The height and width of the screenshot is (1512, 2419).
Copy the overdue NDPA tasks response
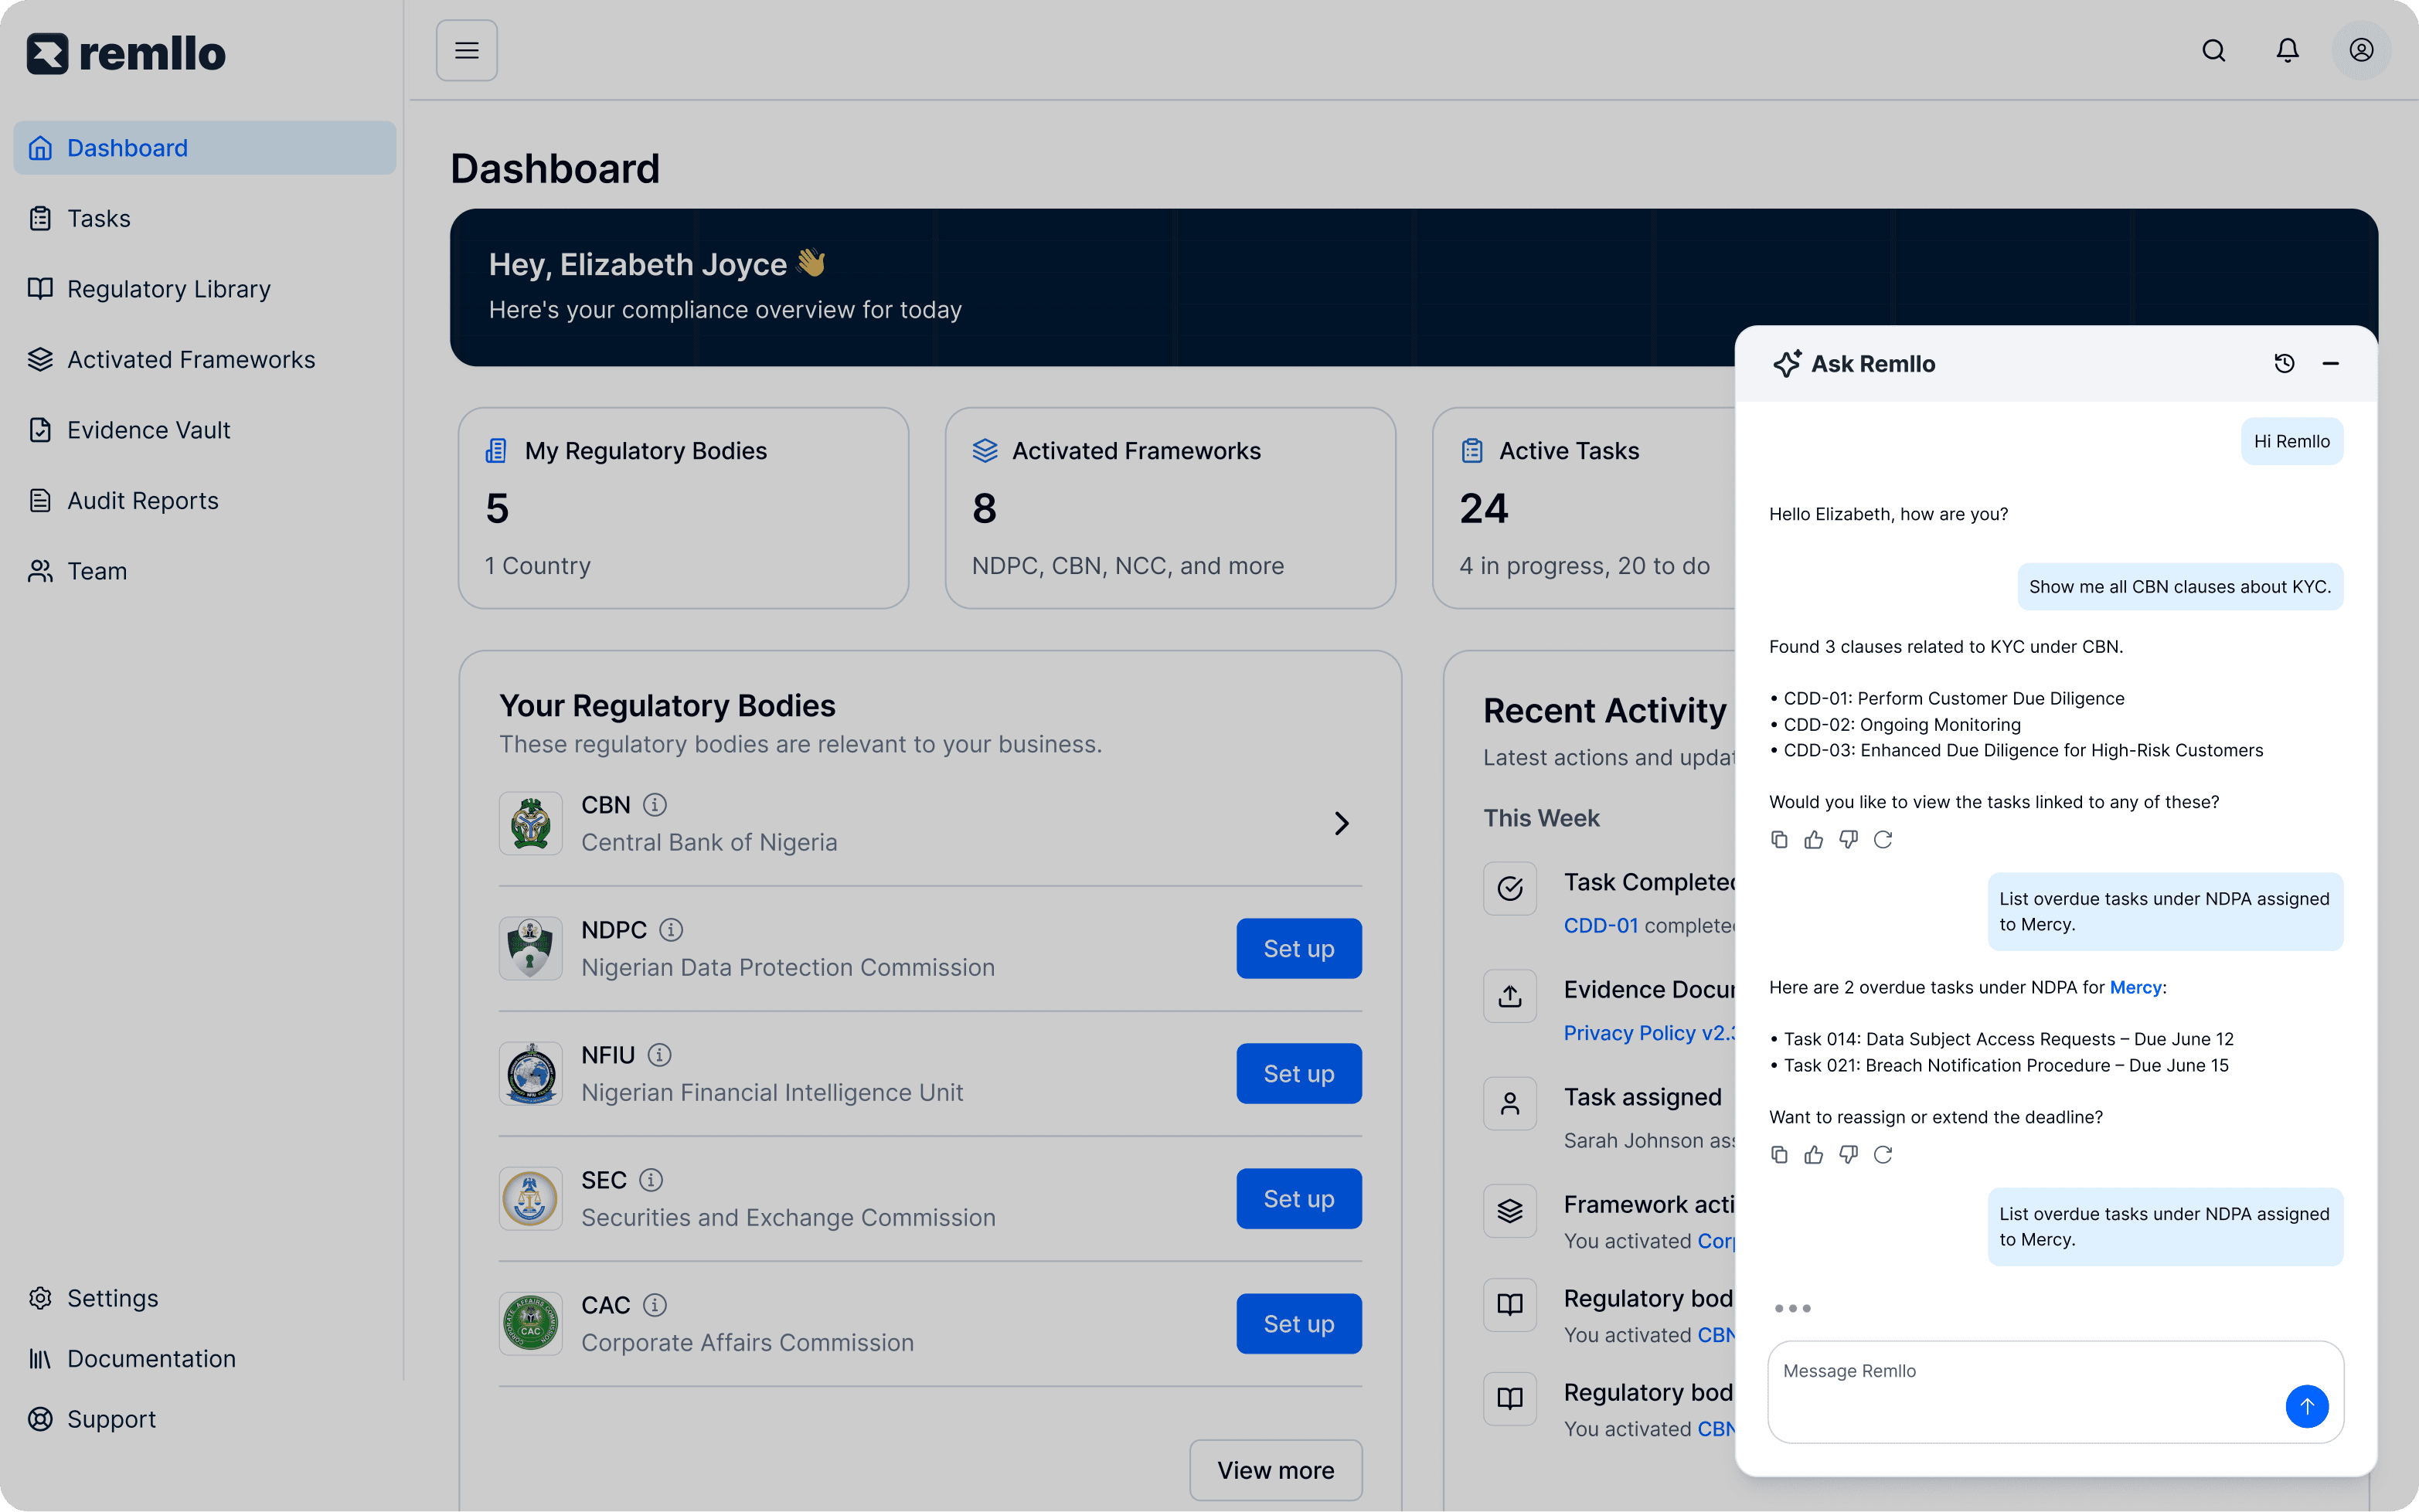click(1779, 1154)
